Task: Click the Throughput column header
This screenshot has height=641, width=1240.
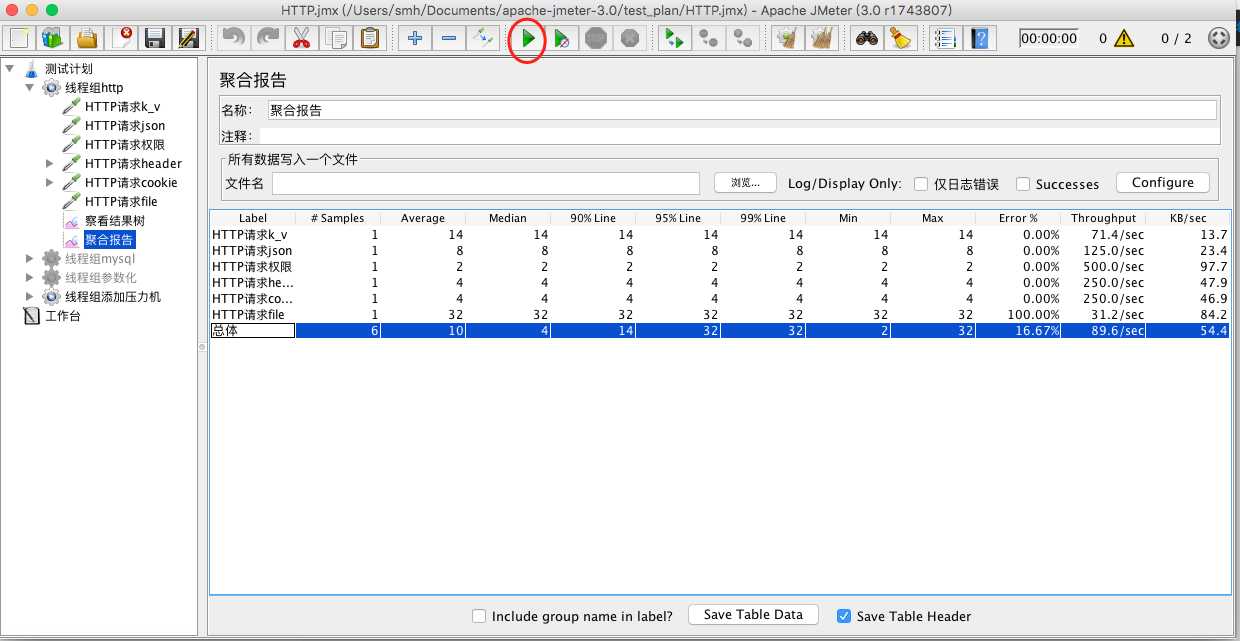Action: tap(1103, 218)
